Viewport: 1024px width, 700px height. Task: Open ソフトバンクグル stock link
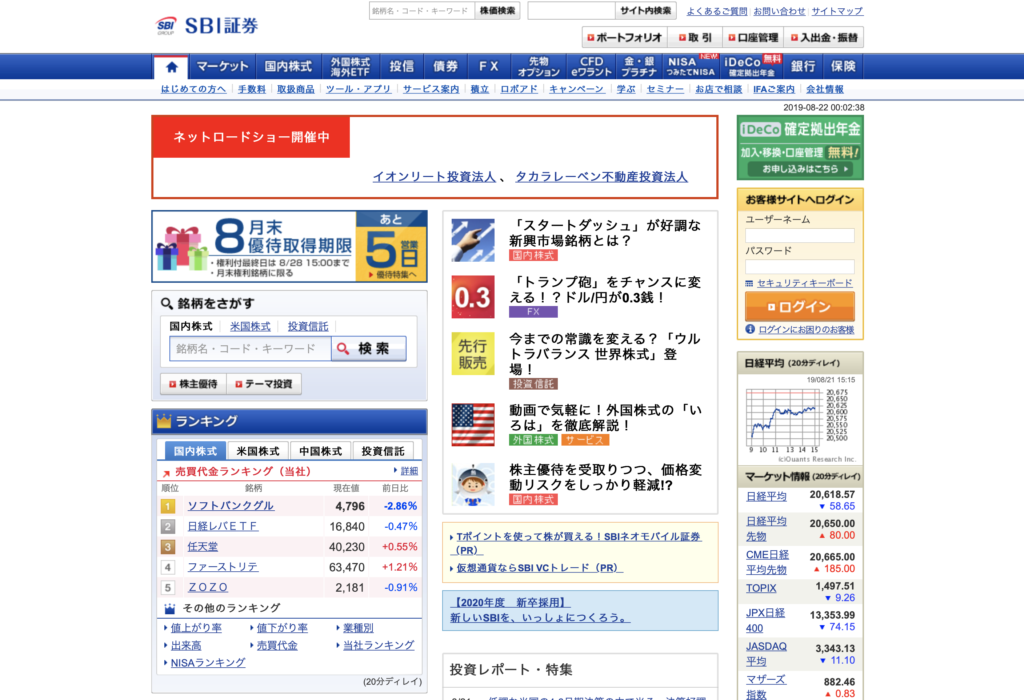231,506
